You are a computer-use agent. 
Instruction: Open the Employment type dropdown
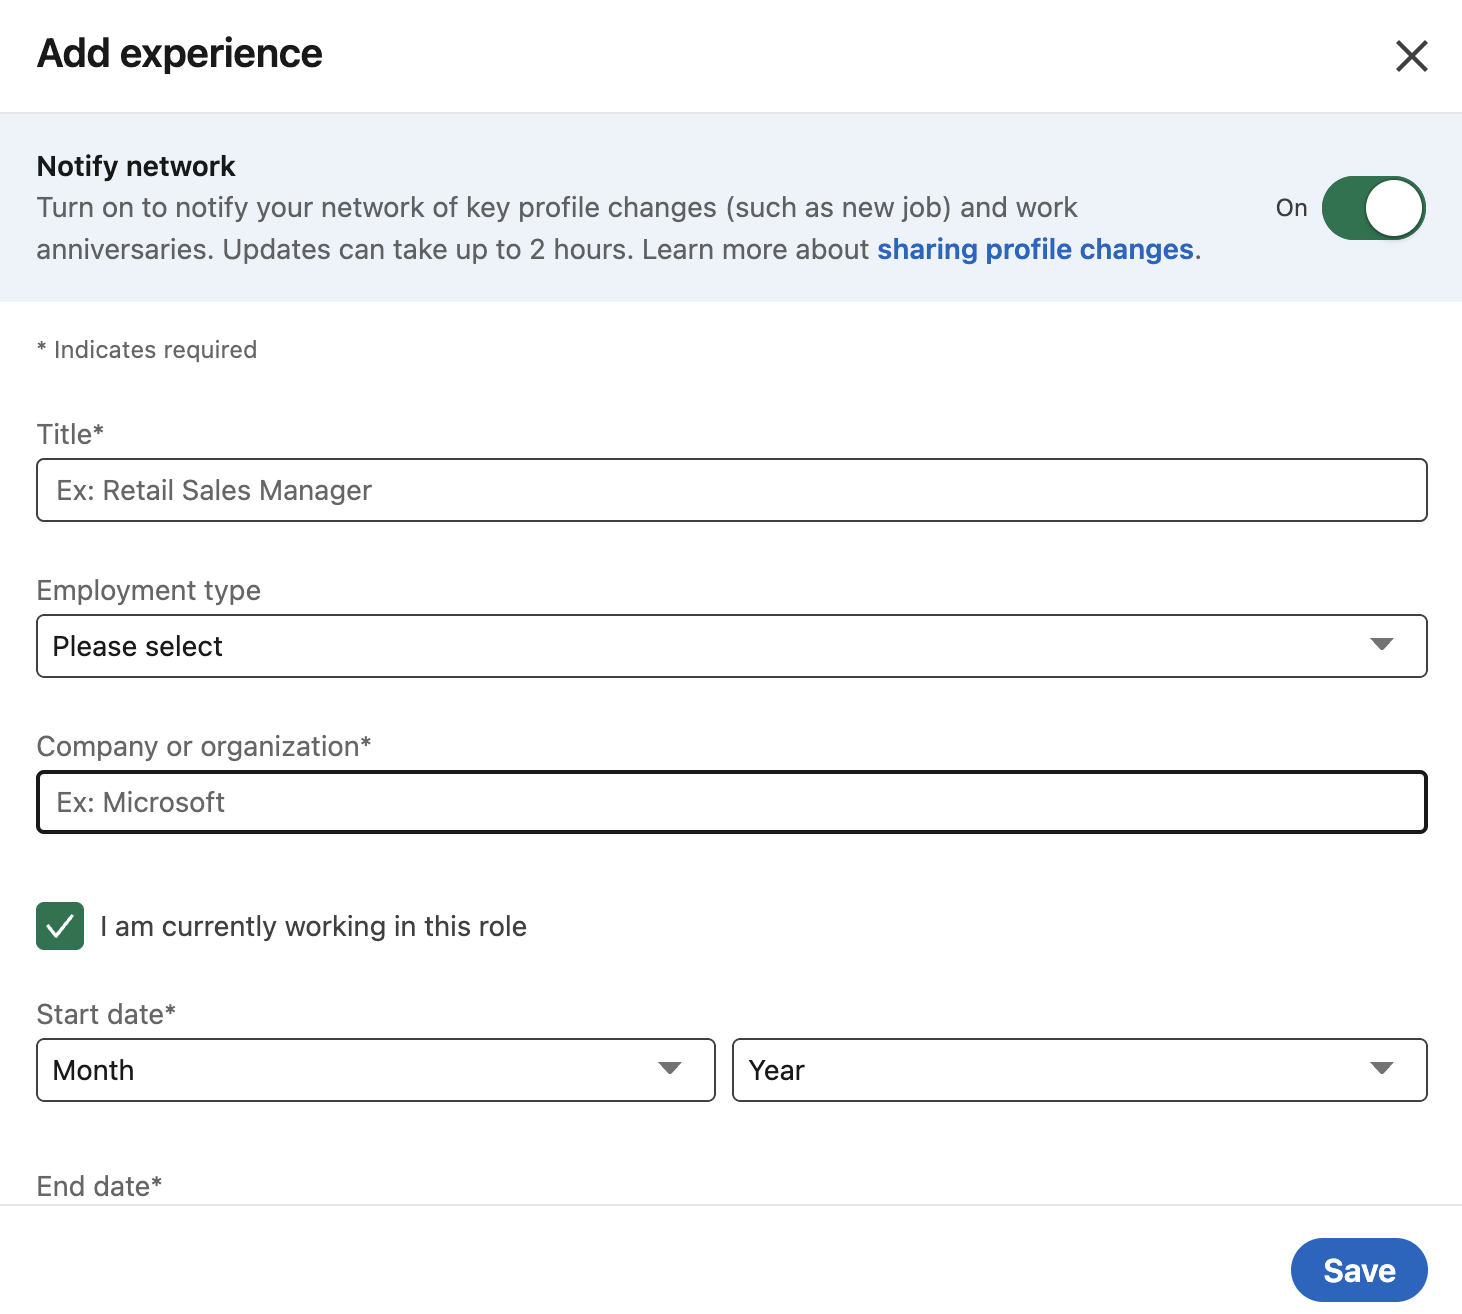coord(731,646)
